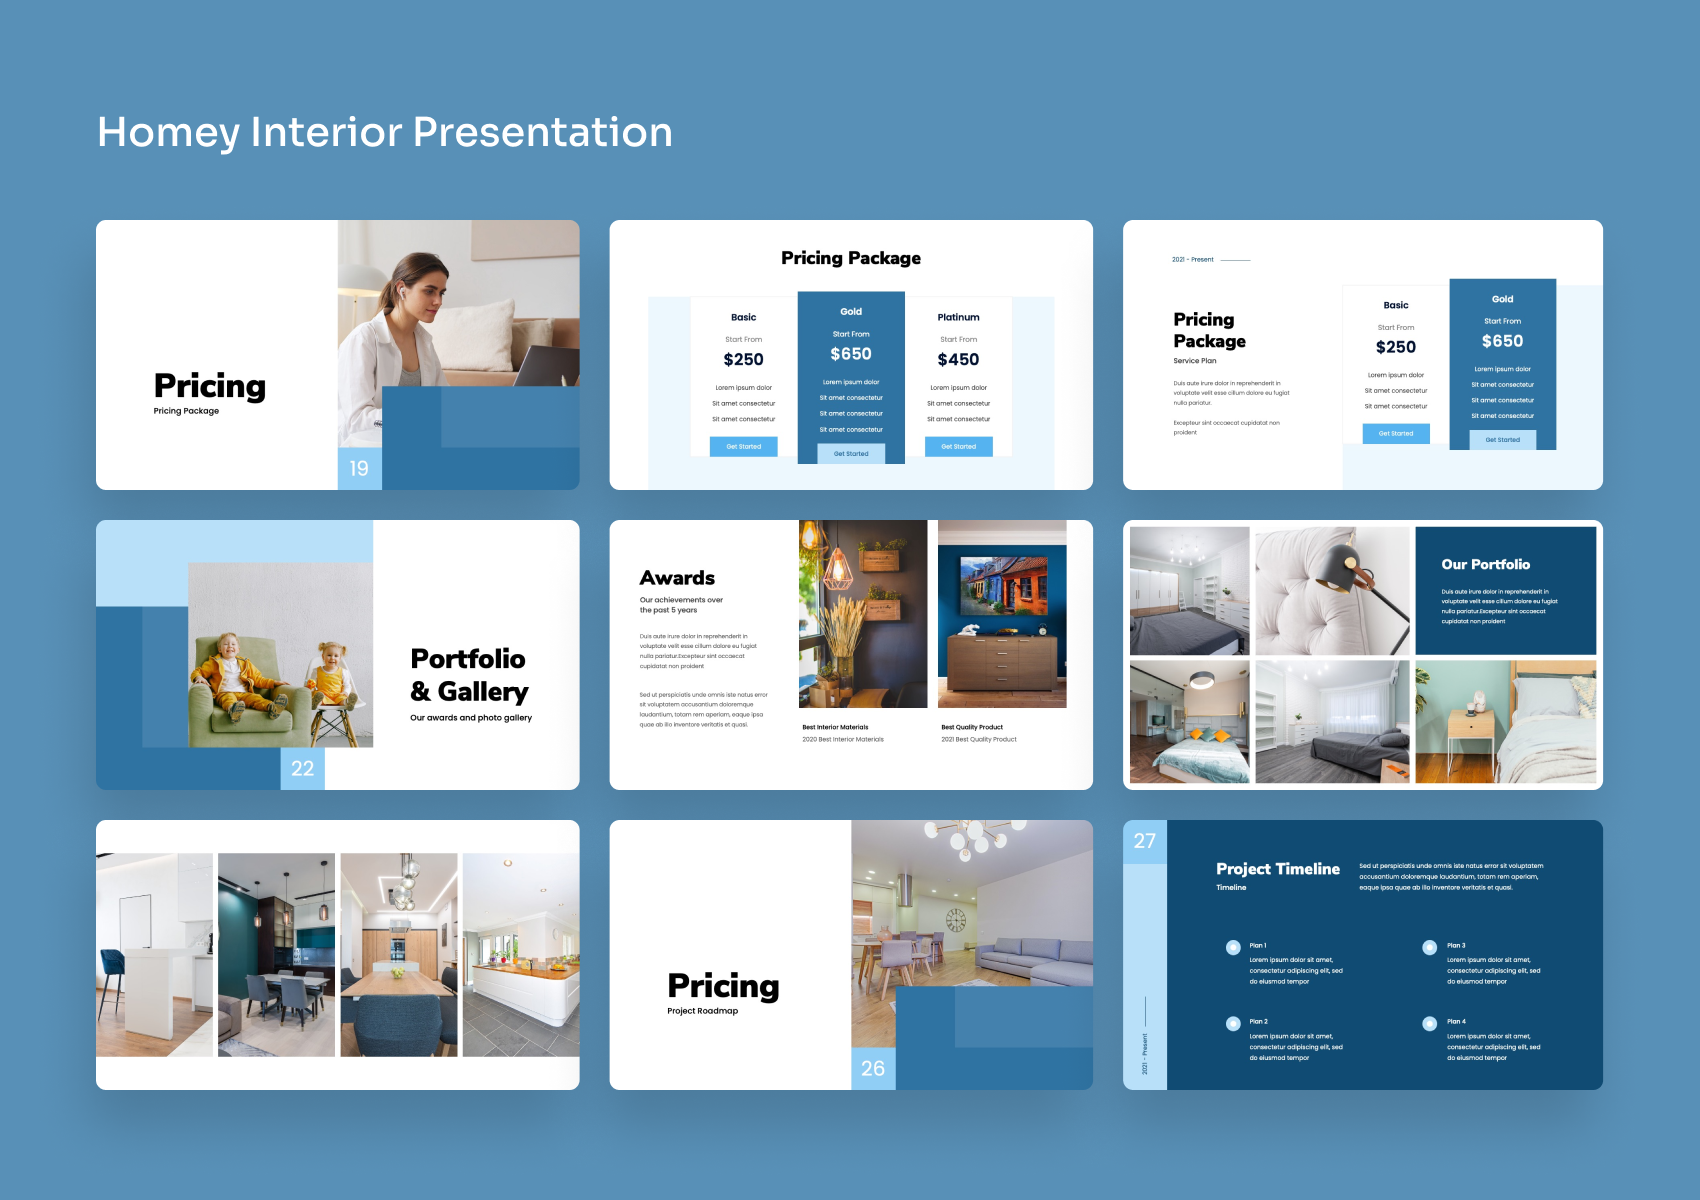Select the Plan 4 bullet marker
This screenshot has width=1700, height=1200.
click(x=1427, y=1022)
